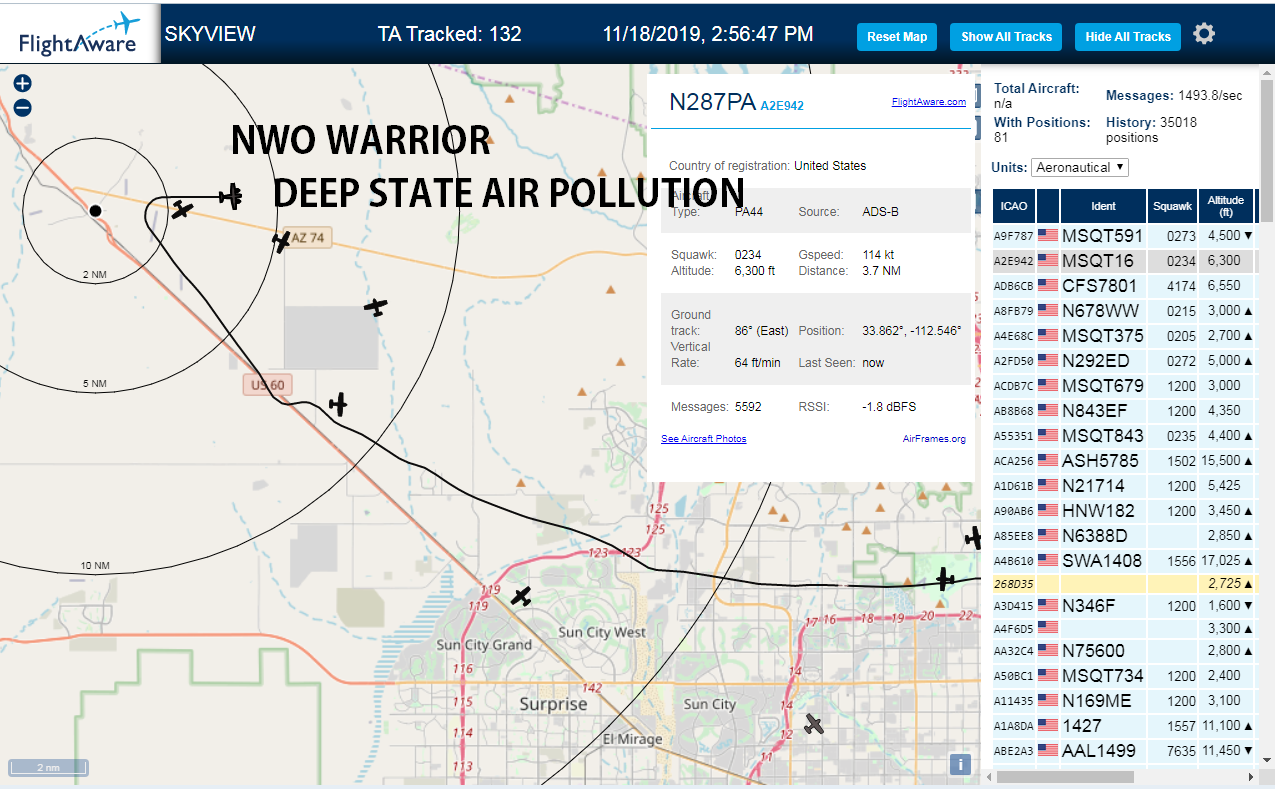This screenshot has height=789, width=1275.
Task: Select the MSQT843 row
Action: pyautogui.click(x=1124, y=436)
